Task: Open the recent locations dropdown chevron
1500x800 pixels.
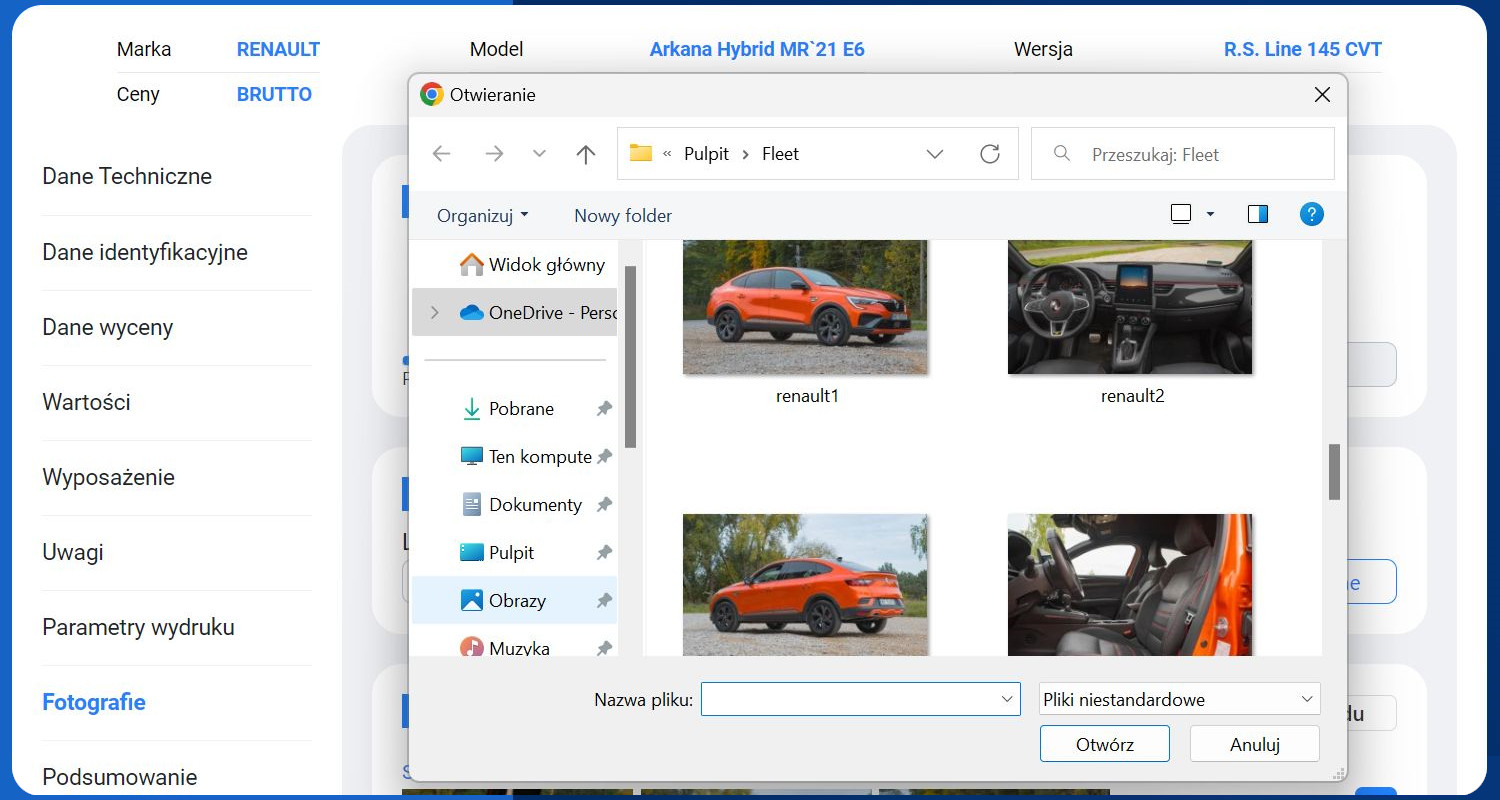Action: coord(540,154)
